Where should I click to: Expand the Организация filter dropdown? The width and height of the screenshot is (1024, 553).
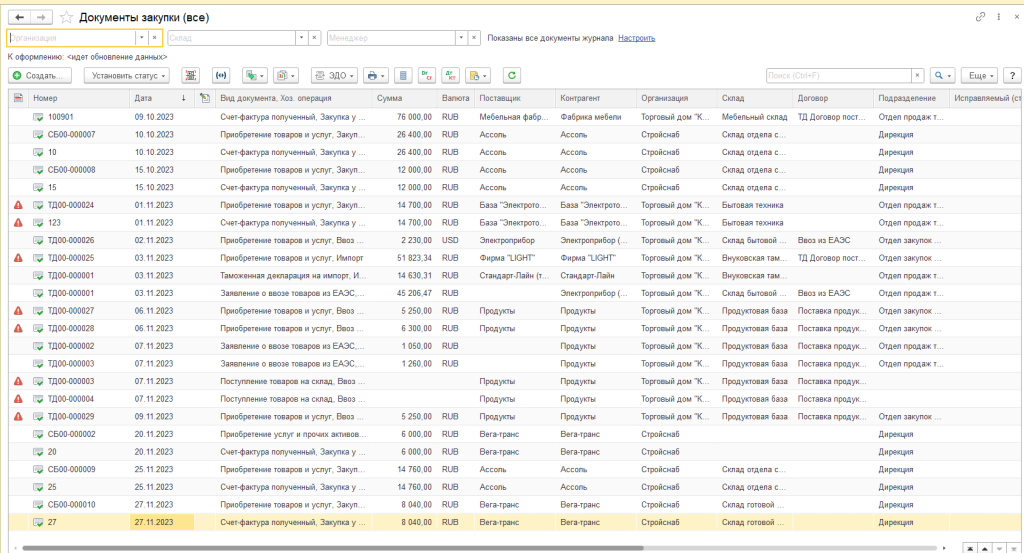pyautogui.click(x=141, y=38)
